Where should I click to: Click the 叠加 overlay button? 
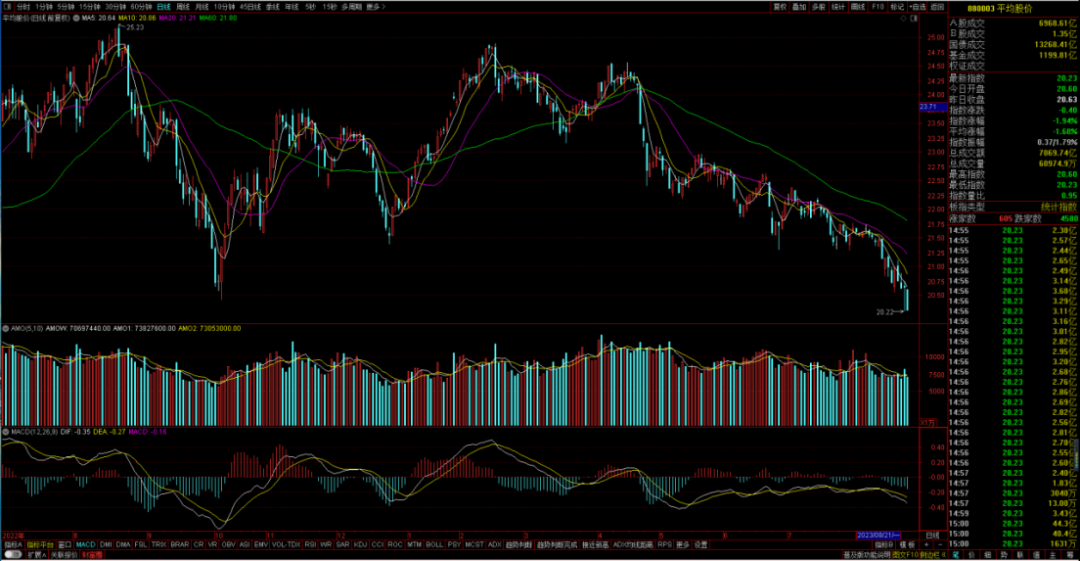(799, 6)
